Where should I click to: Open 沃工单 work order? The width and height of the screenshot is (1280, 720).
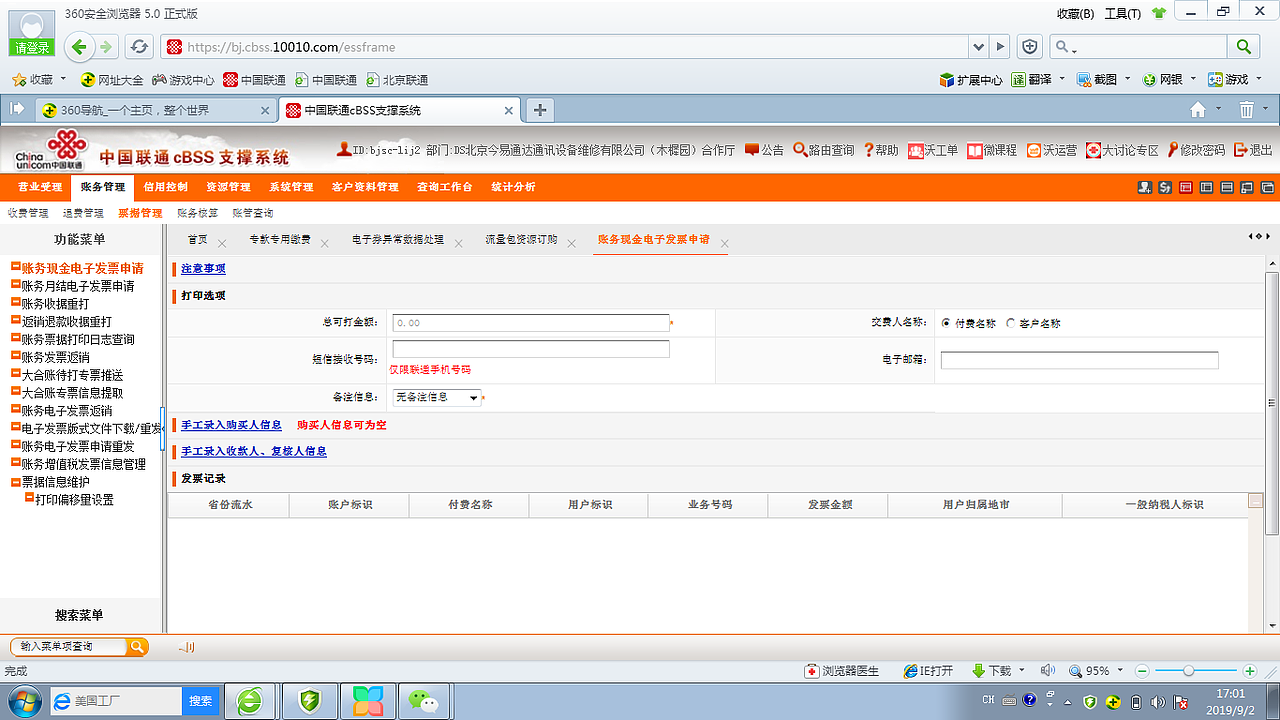coord(933,150)
